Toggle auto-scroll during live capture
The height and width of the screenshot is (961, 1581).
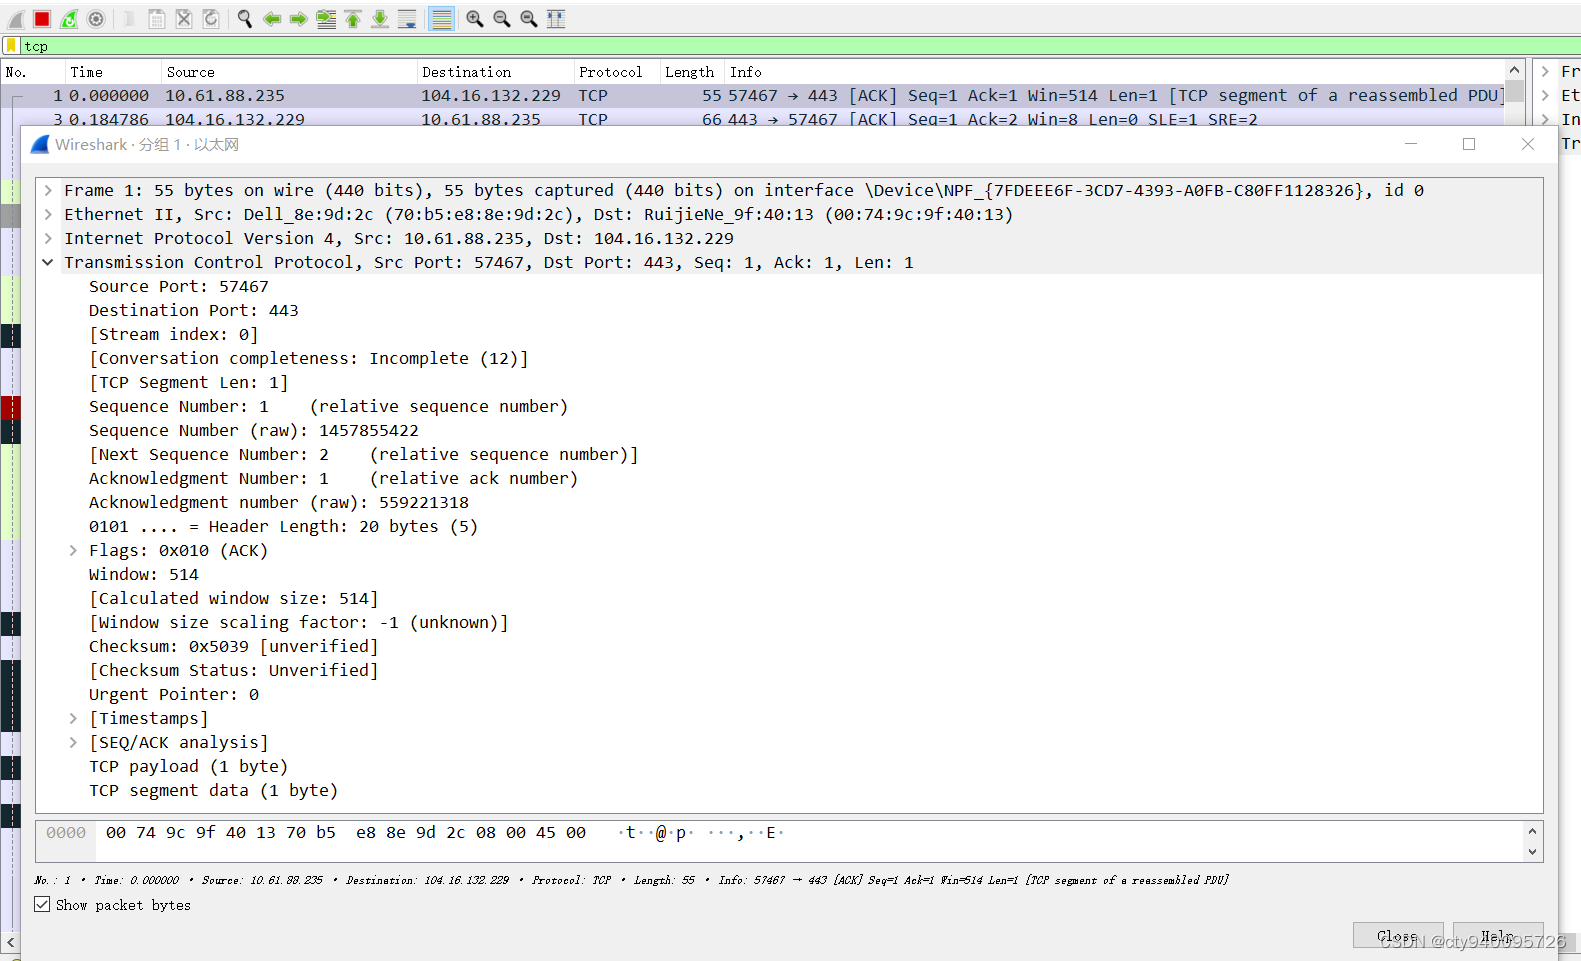(x=407, y=19)
